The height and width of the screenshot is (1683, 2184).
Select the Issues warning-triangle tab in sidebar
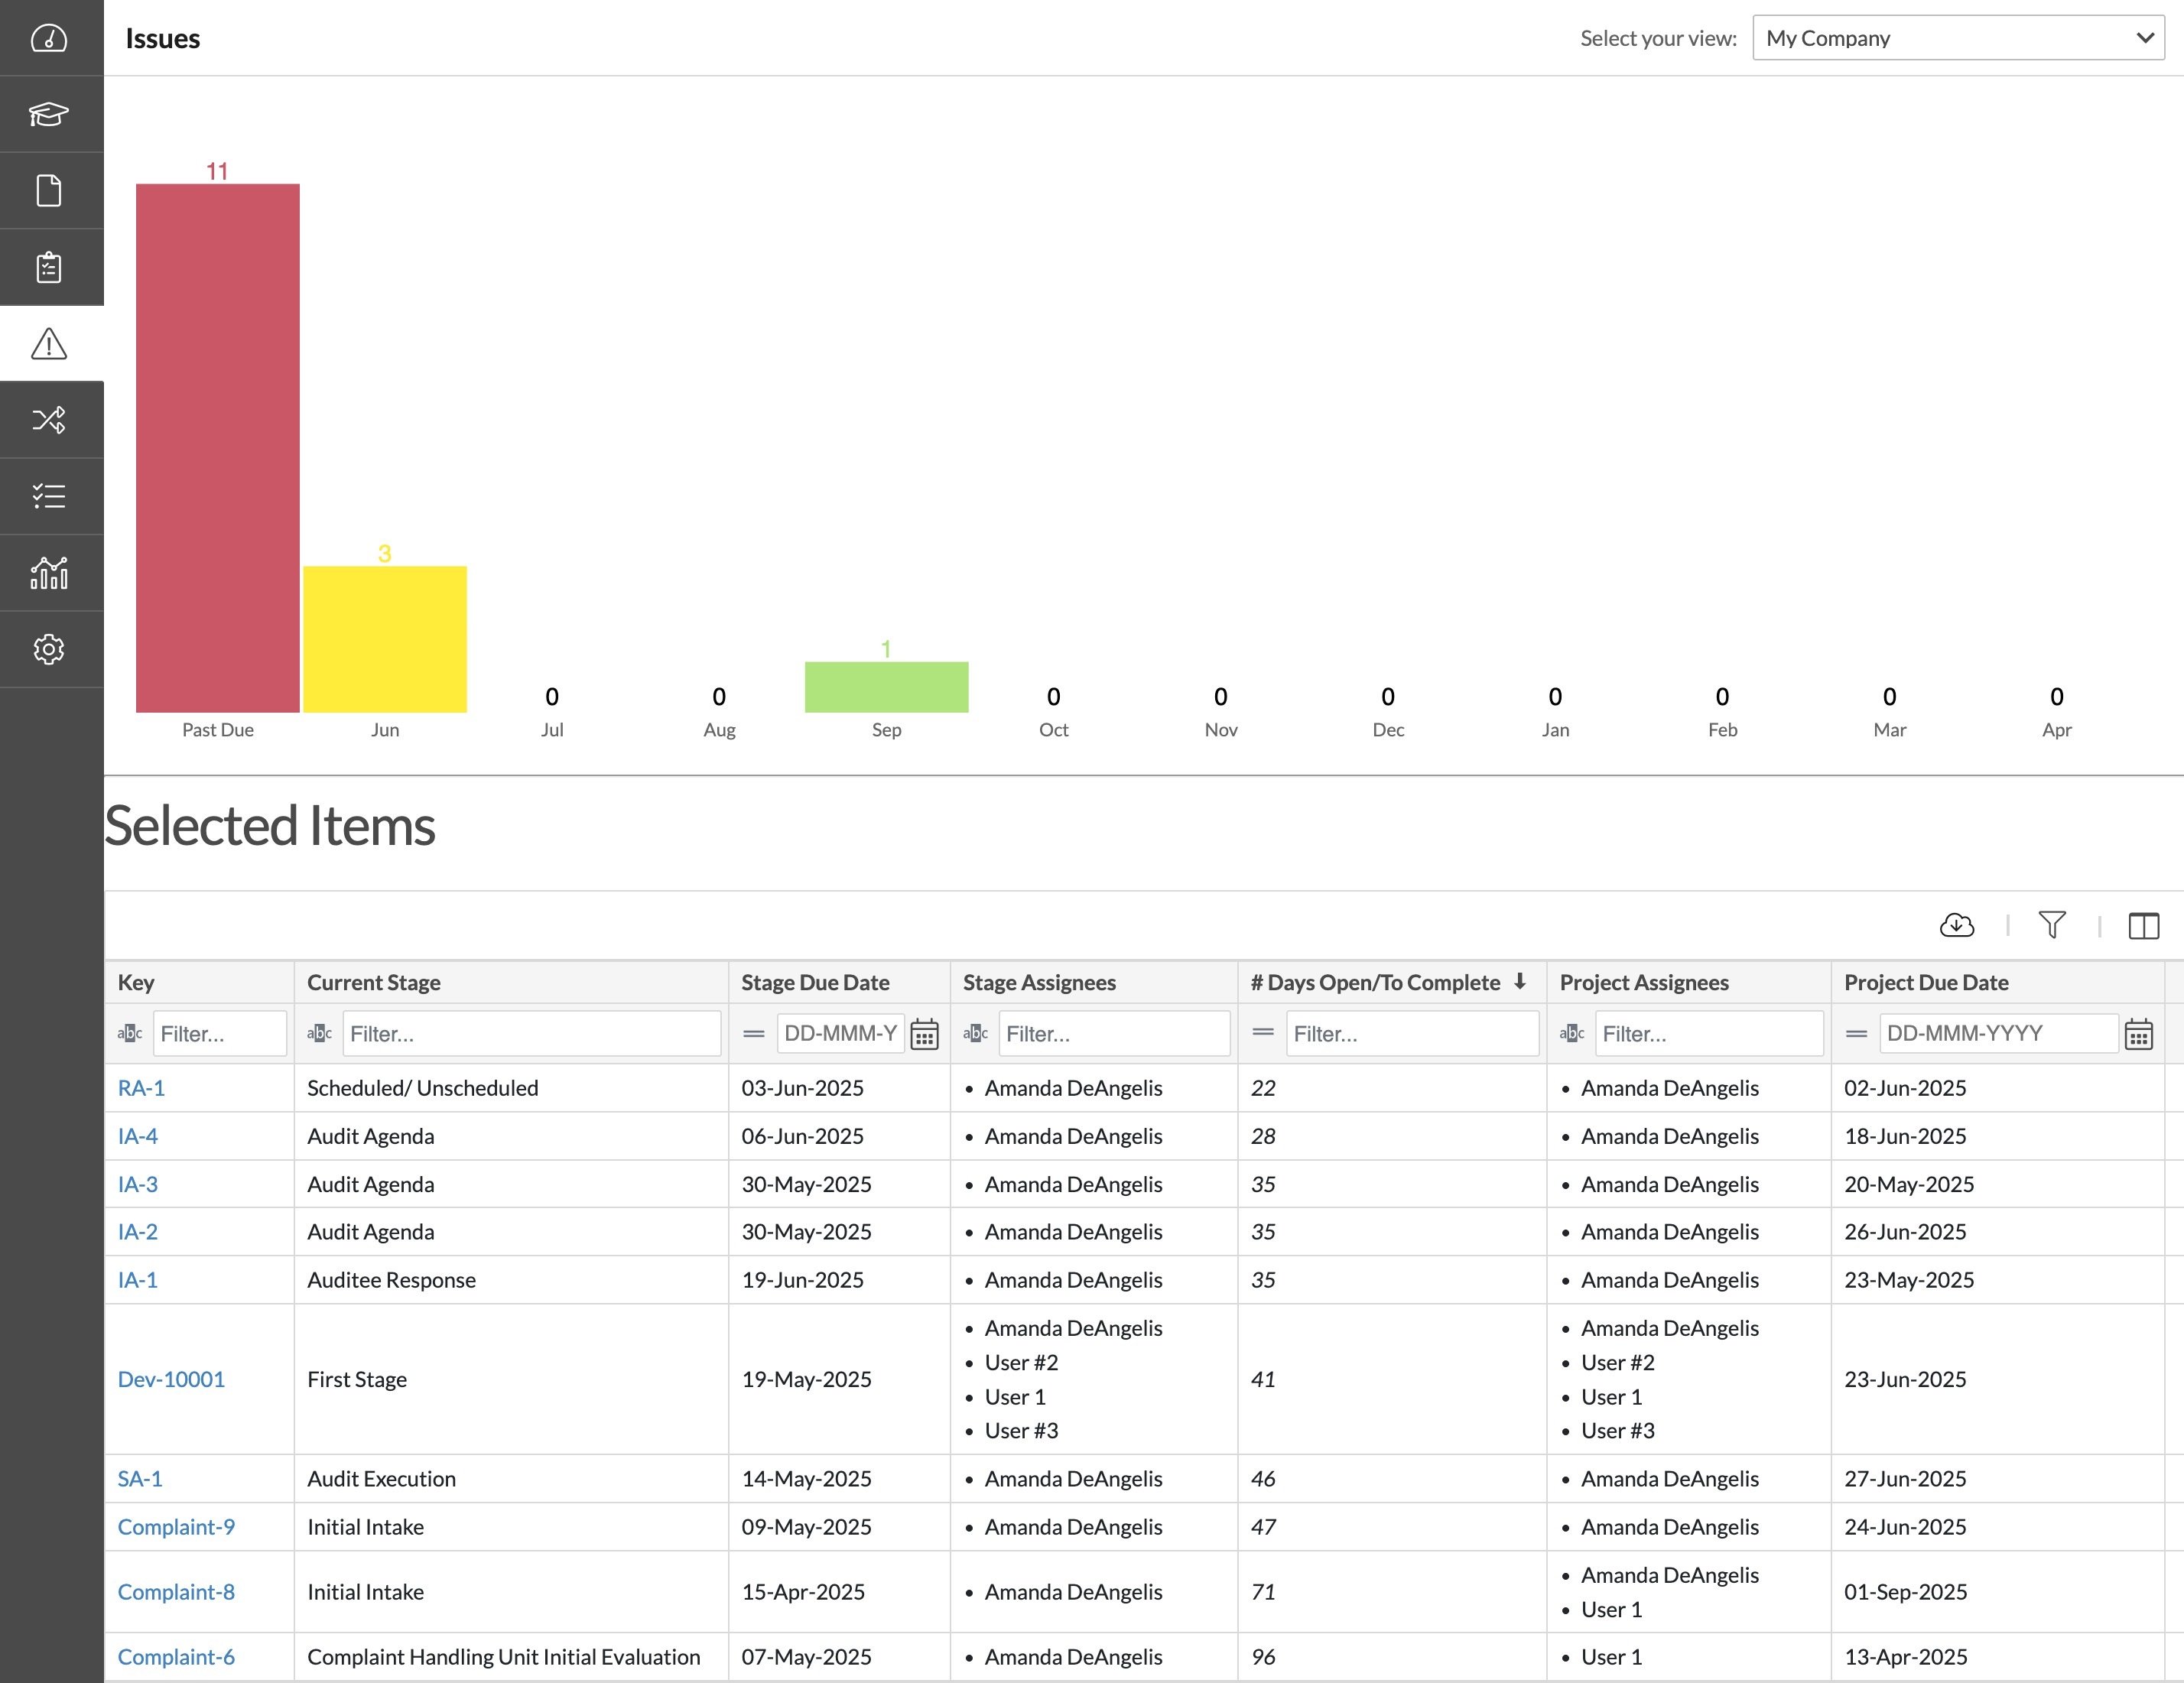[50, 343]
